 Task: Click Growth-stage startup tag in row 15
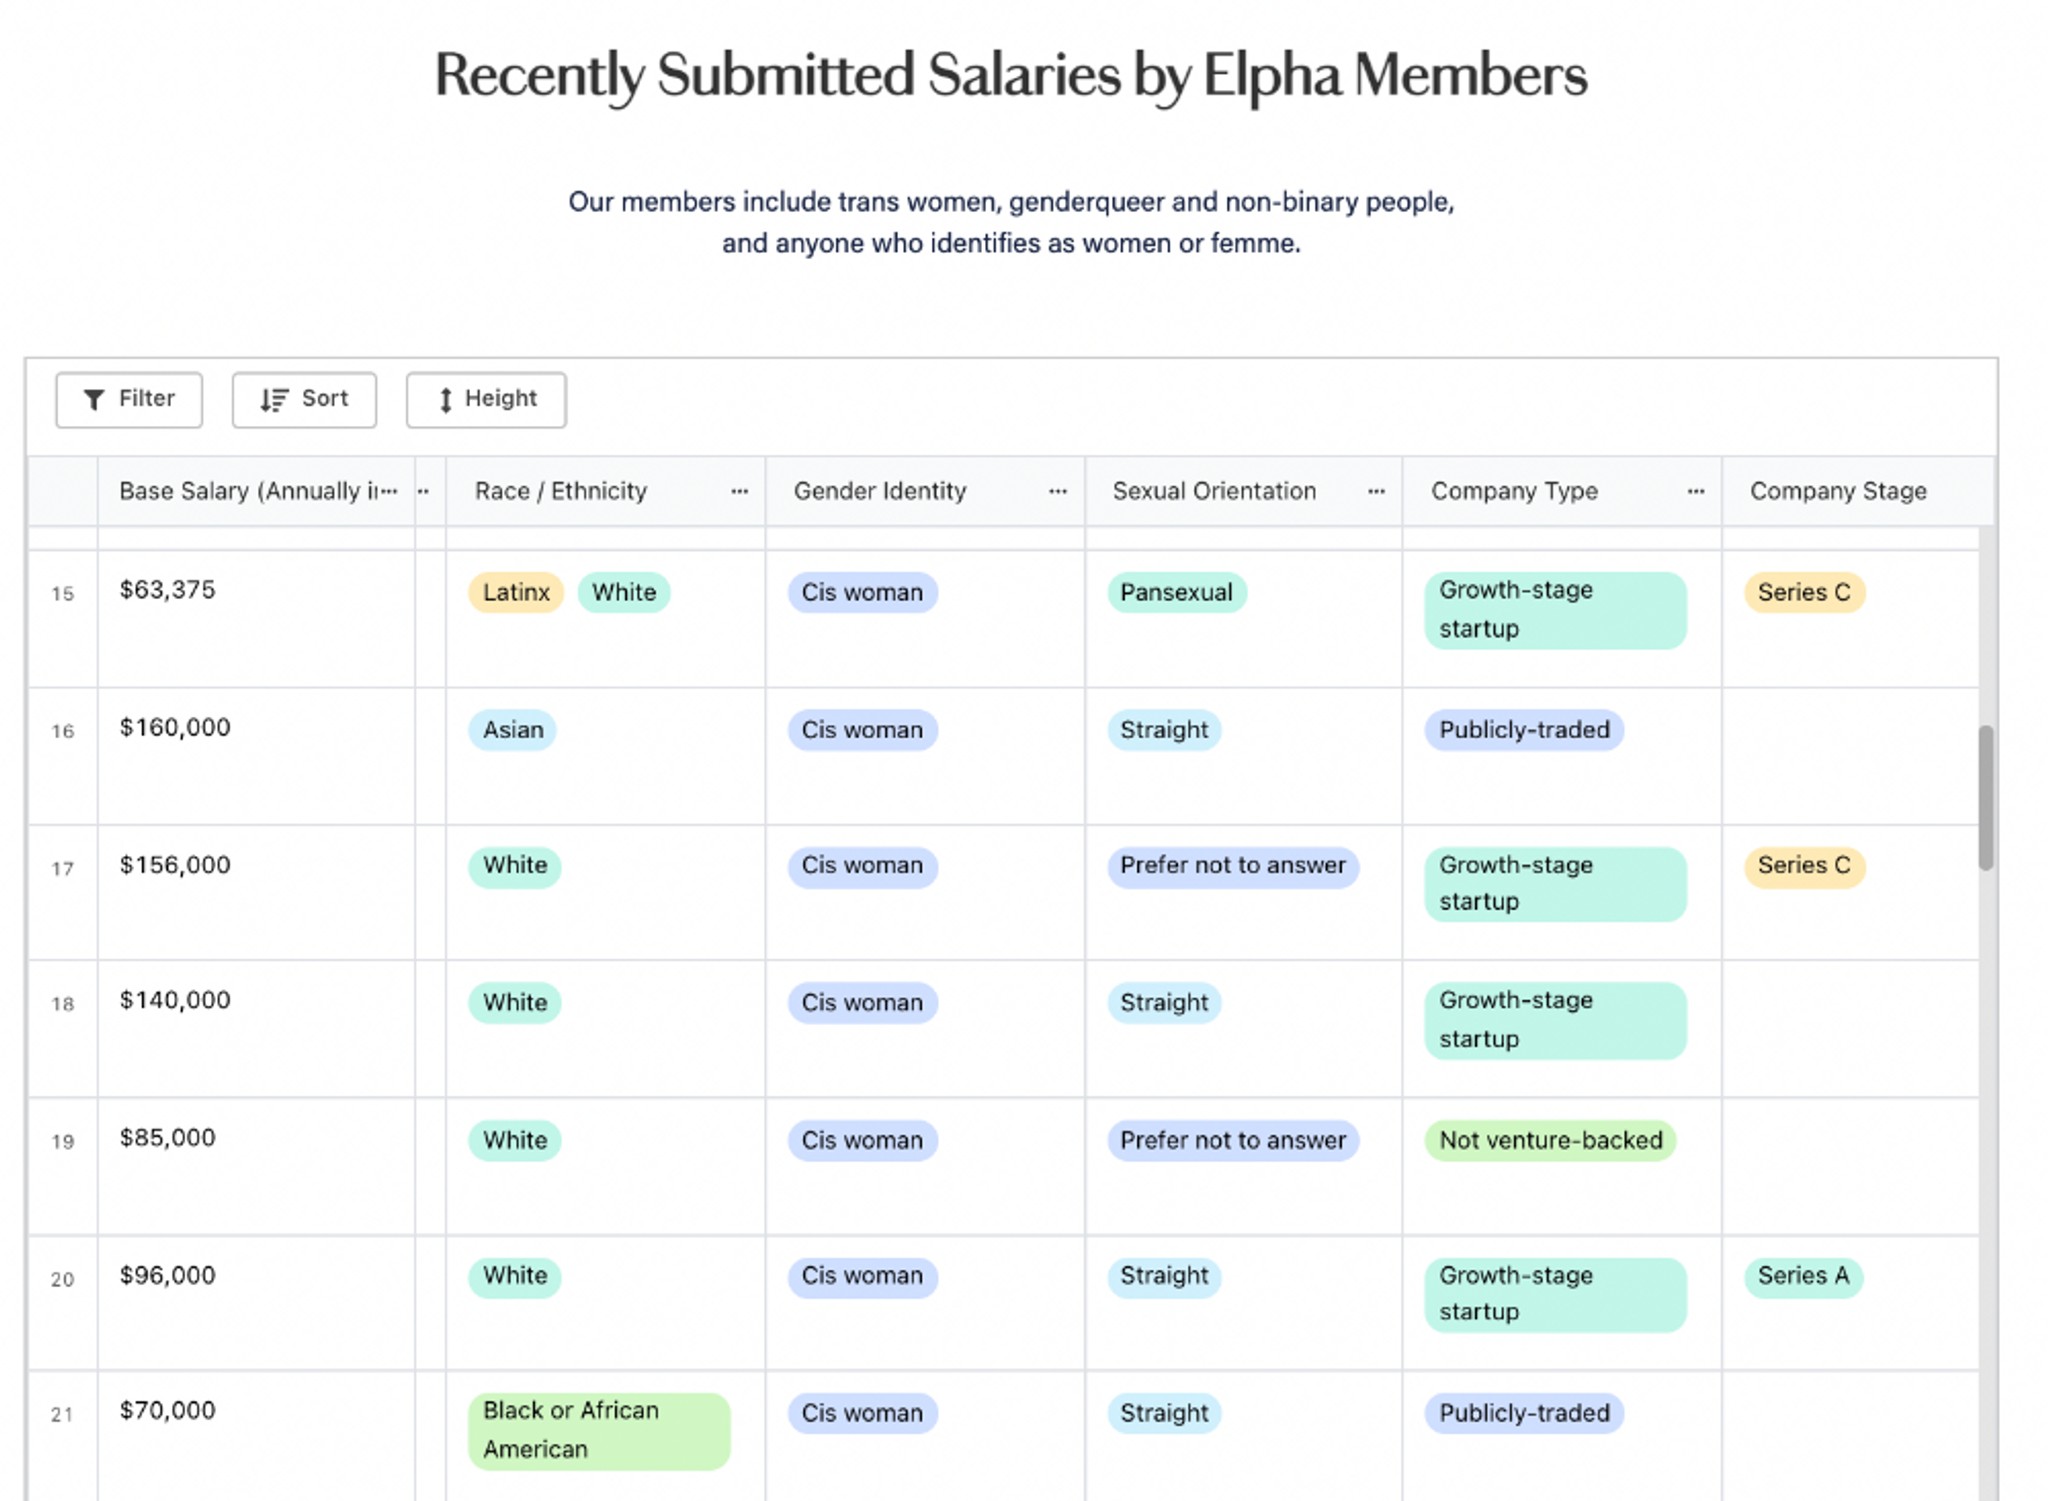point(1555,610)
